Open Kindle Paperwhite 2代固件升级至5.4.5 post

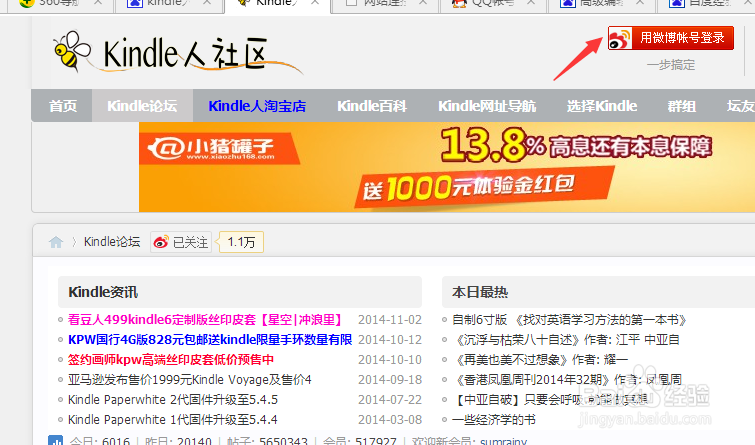(173, 400)
